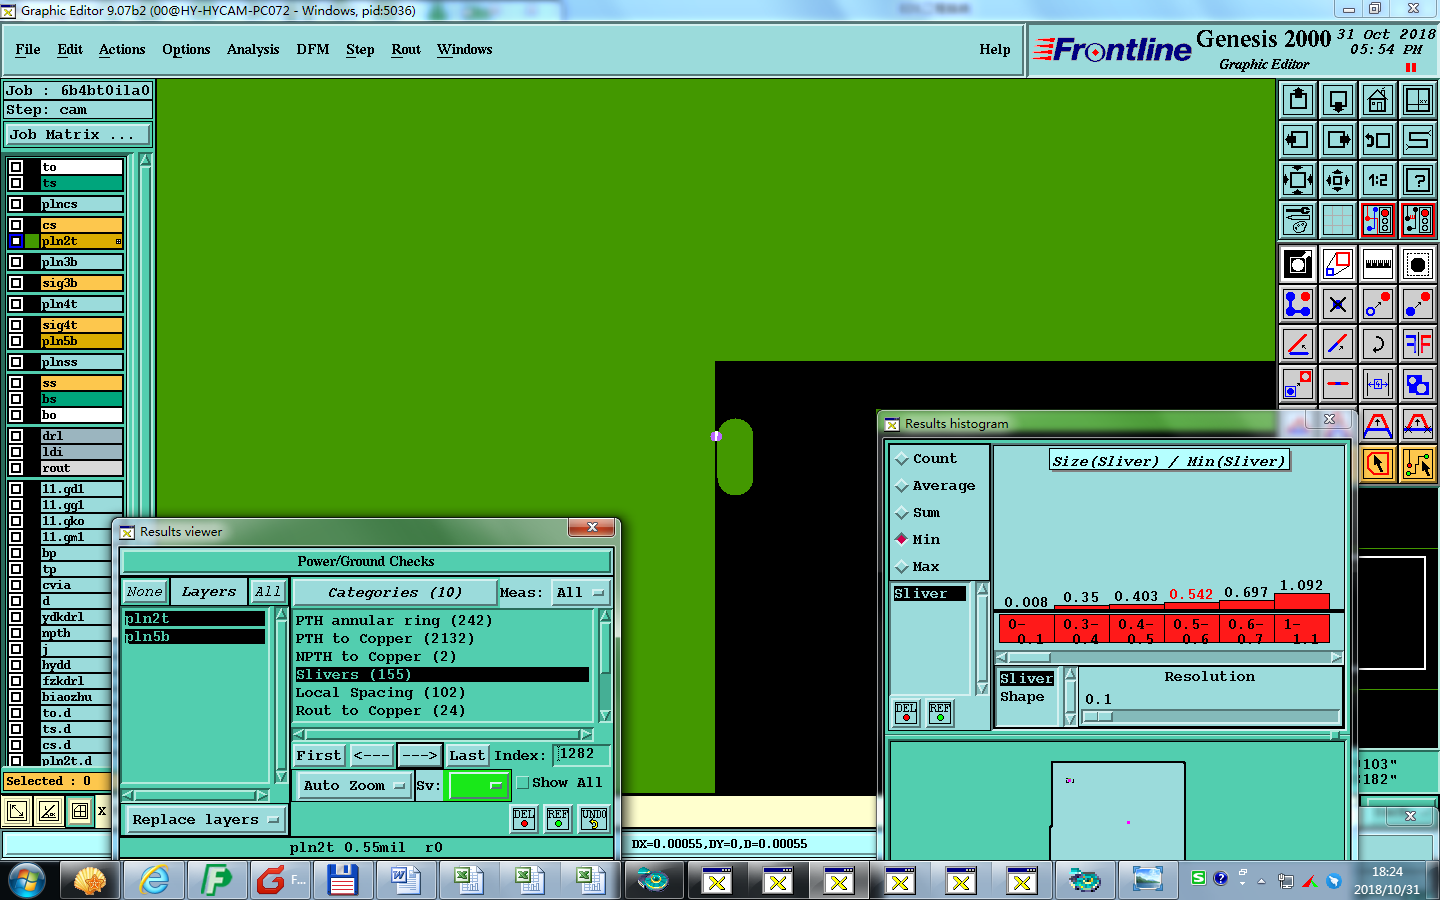Open the tools and palette settings icon
Screen dimensions: 1440x900
pos(1298,220)
